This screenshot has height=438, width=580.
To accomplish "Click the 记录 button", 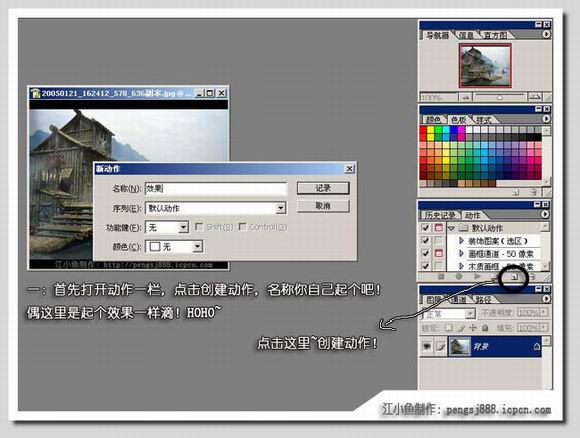I will 323,188.
